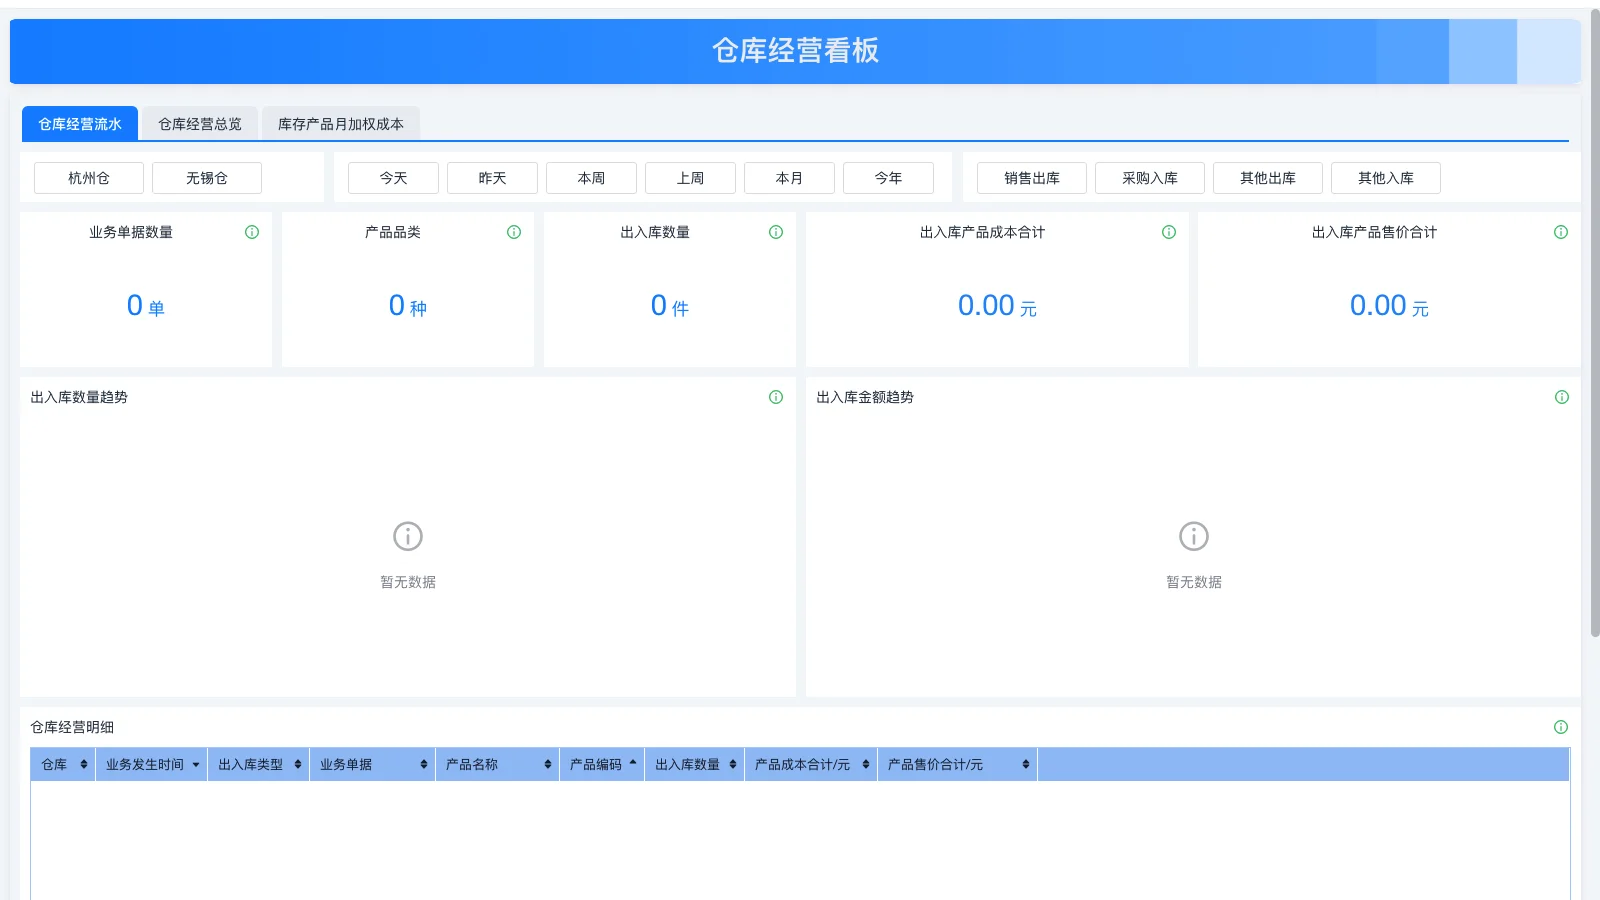Select the 本月 time filter
This screenshot has height=900, width=1600.
point(789,178)
